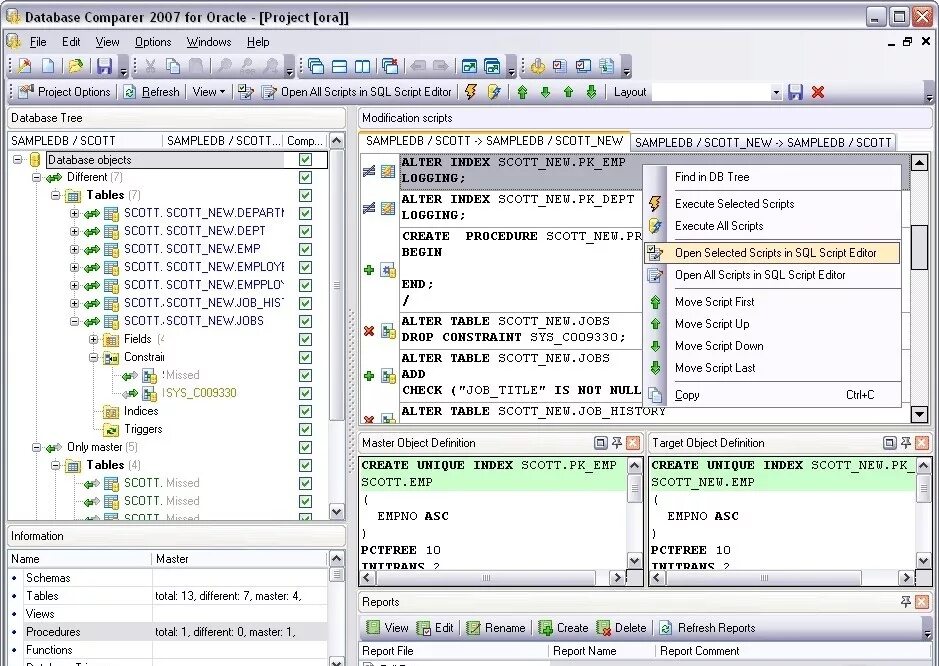
Task: Click the Save Layout floppy icon
Action: click(x=795, y=92)
